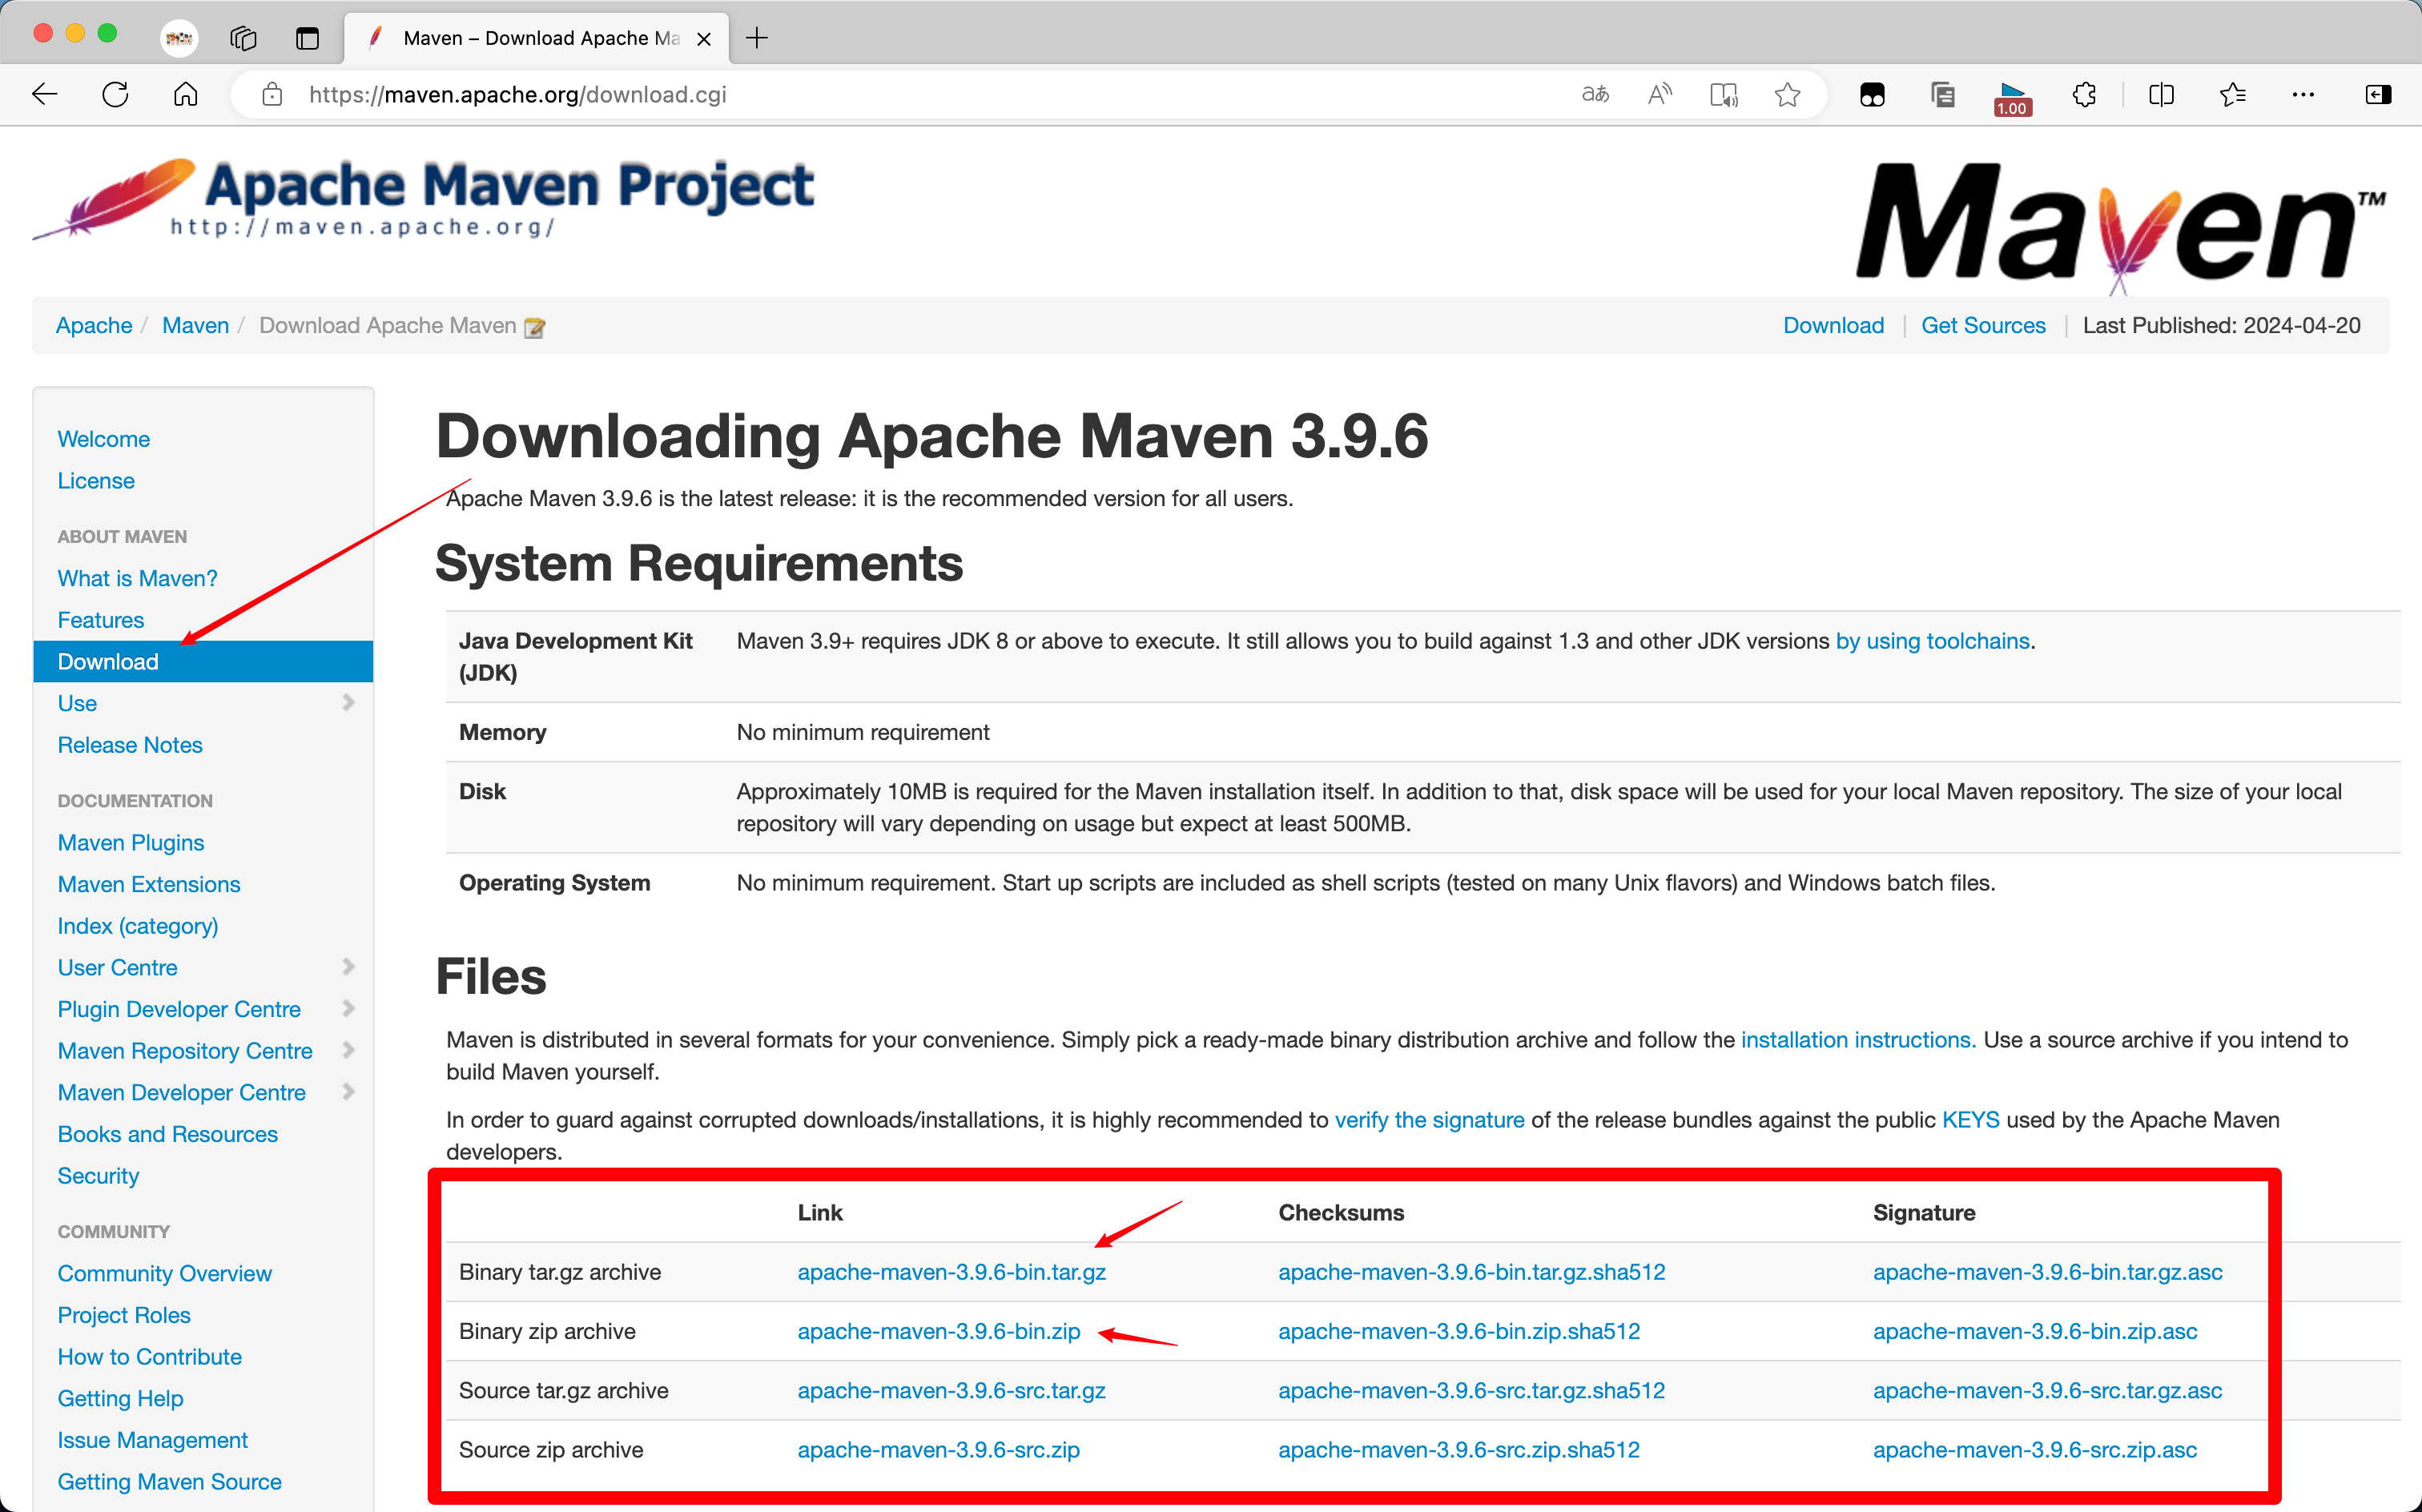Viewport: 2422px width, 1512px height.
Task: Download apache-maven-3.9.6-bin.tar.gz link
Action: point(951,1271)
